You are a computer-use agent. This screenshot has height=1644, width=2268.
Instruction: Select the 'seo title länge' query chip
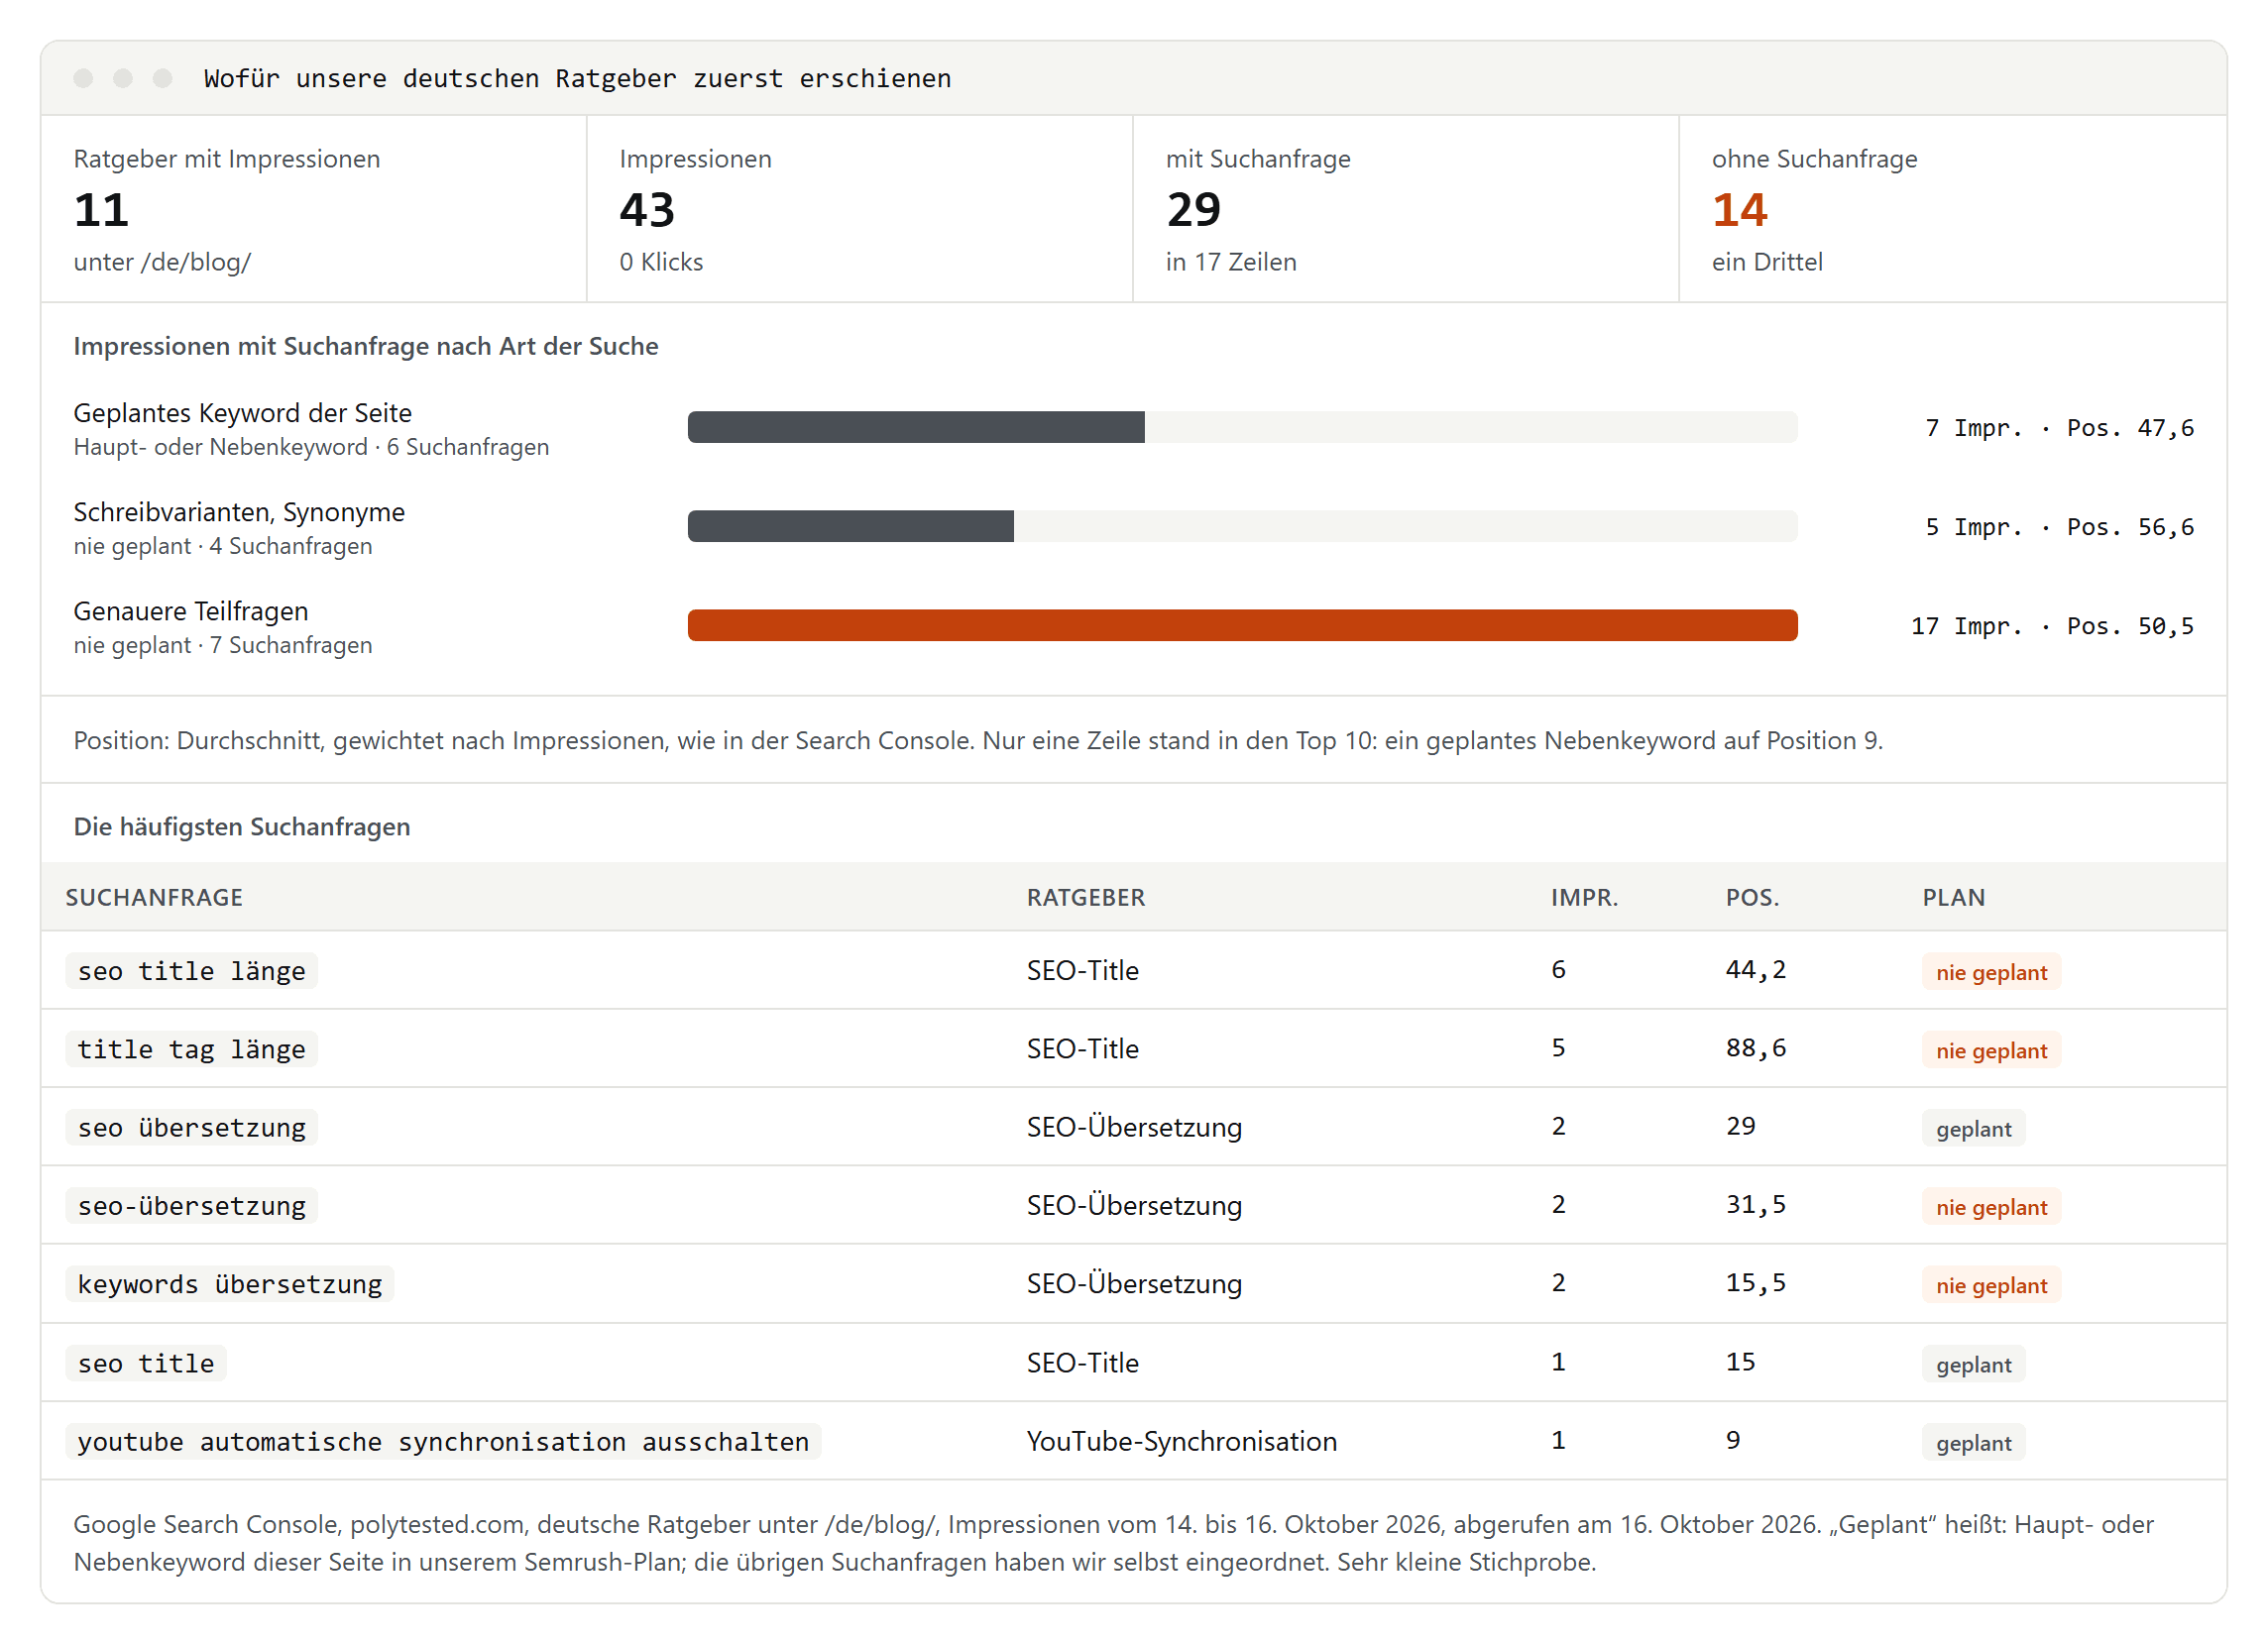[192, 971]
